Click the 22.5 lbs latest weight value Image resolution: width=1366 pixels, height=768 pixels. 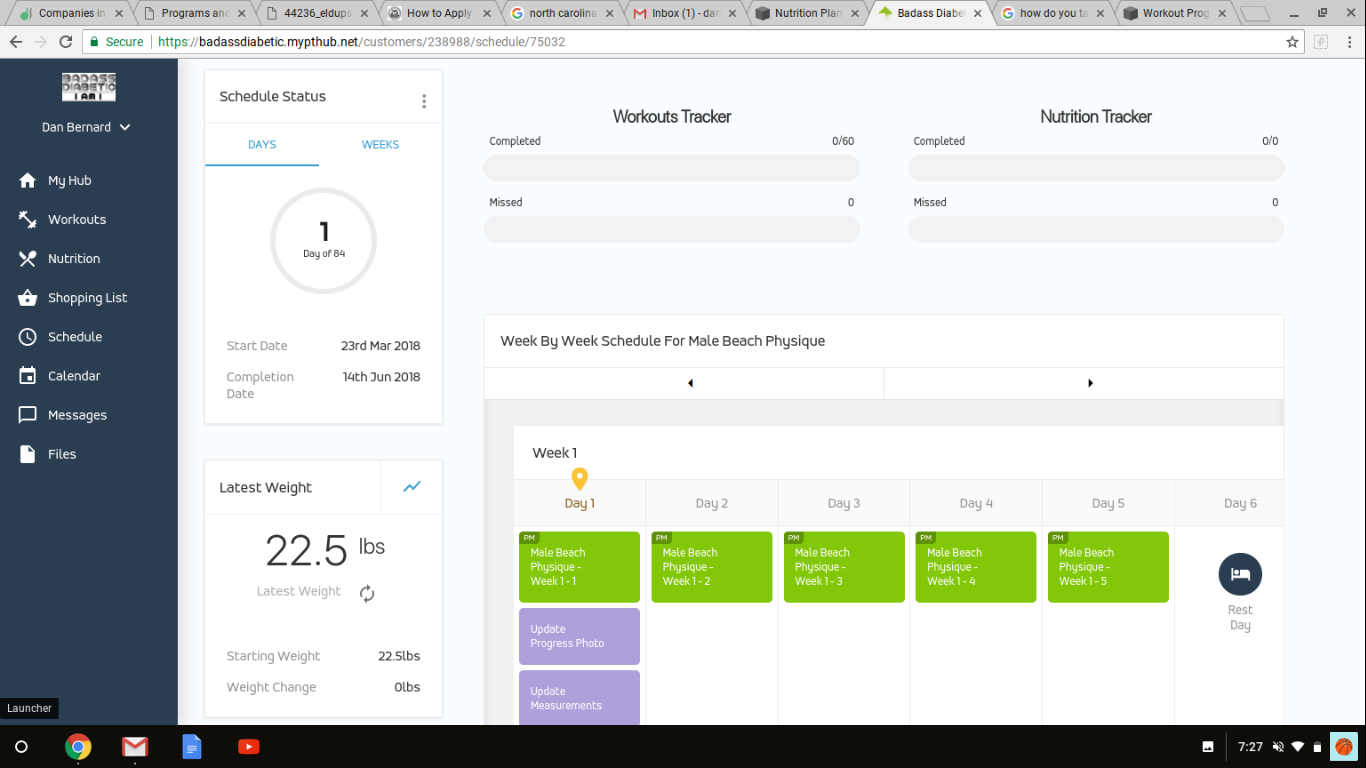[x=325, y=551]
